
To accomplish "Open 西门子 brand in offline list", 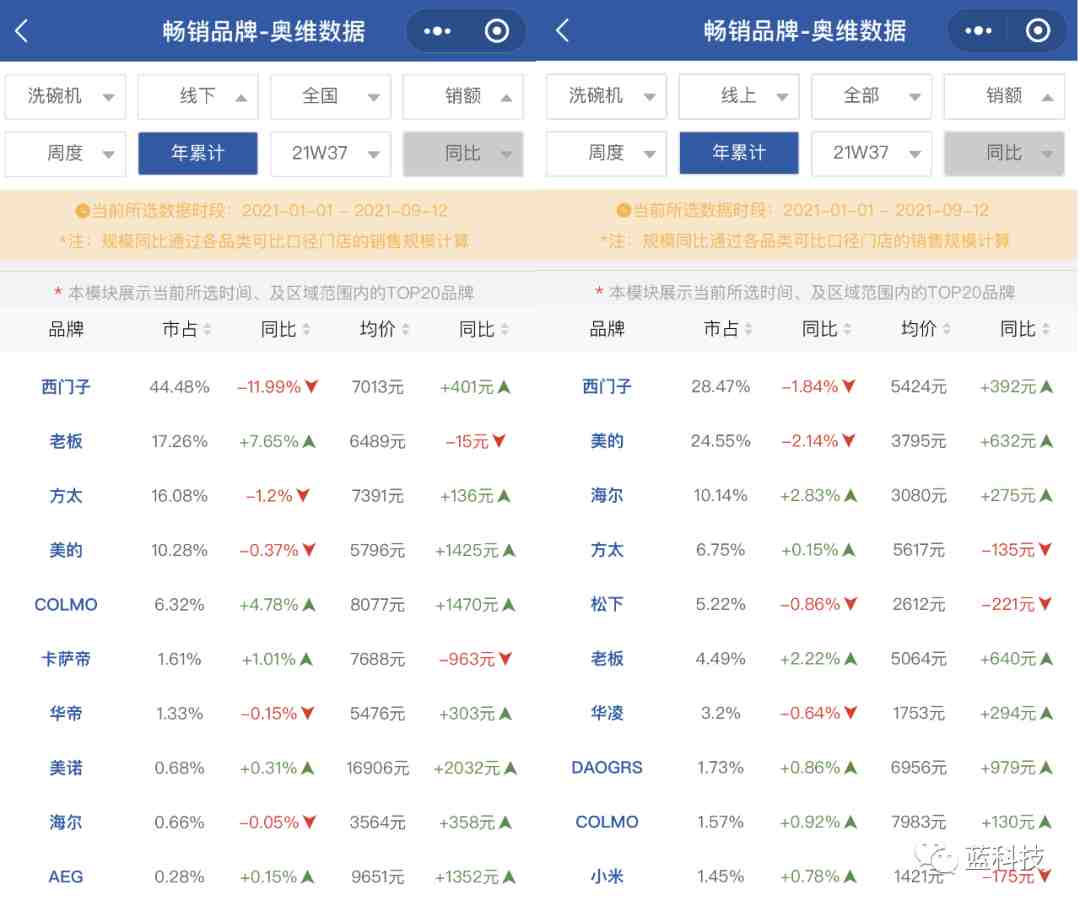I will click(65, 387).
